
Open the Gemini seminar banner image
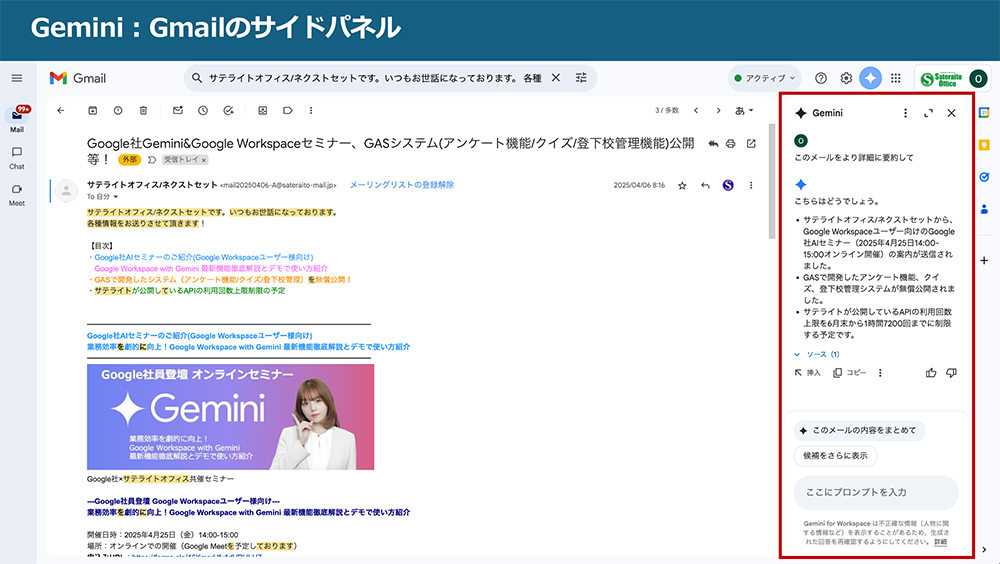pos(230,417)
